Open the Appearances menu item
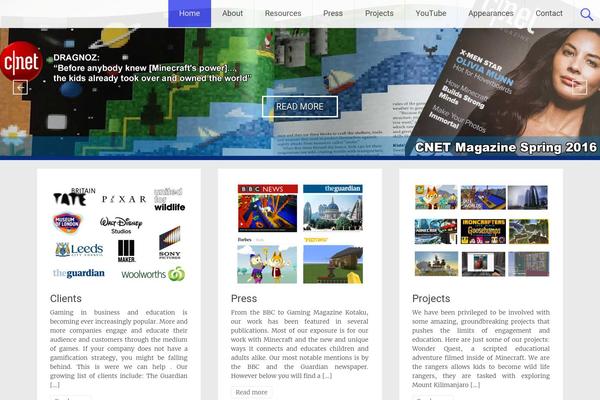The height and width of the screenshot is (400, 600). pyautogui.click(x=491, y=13)
